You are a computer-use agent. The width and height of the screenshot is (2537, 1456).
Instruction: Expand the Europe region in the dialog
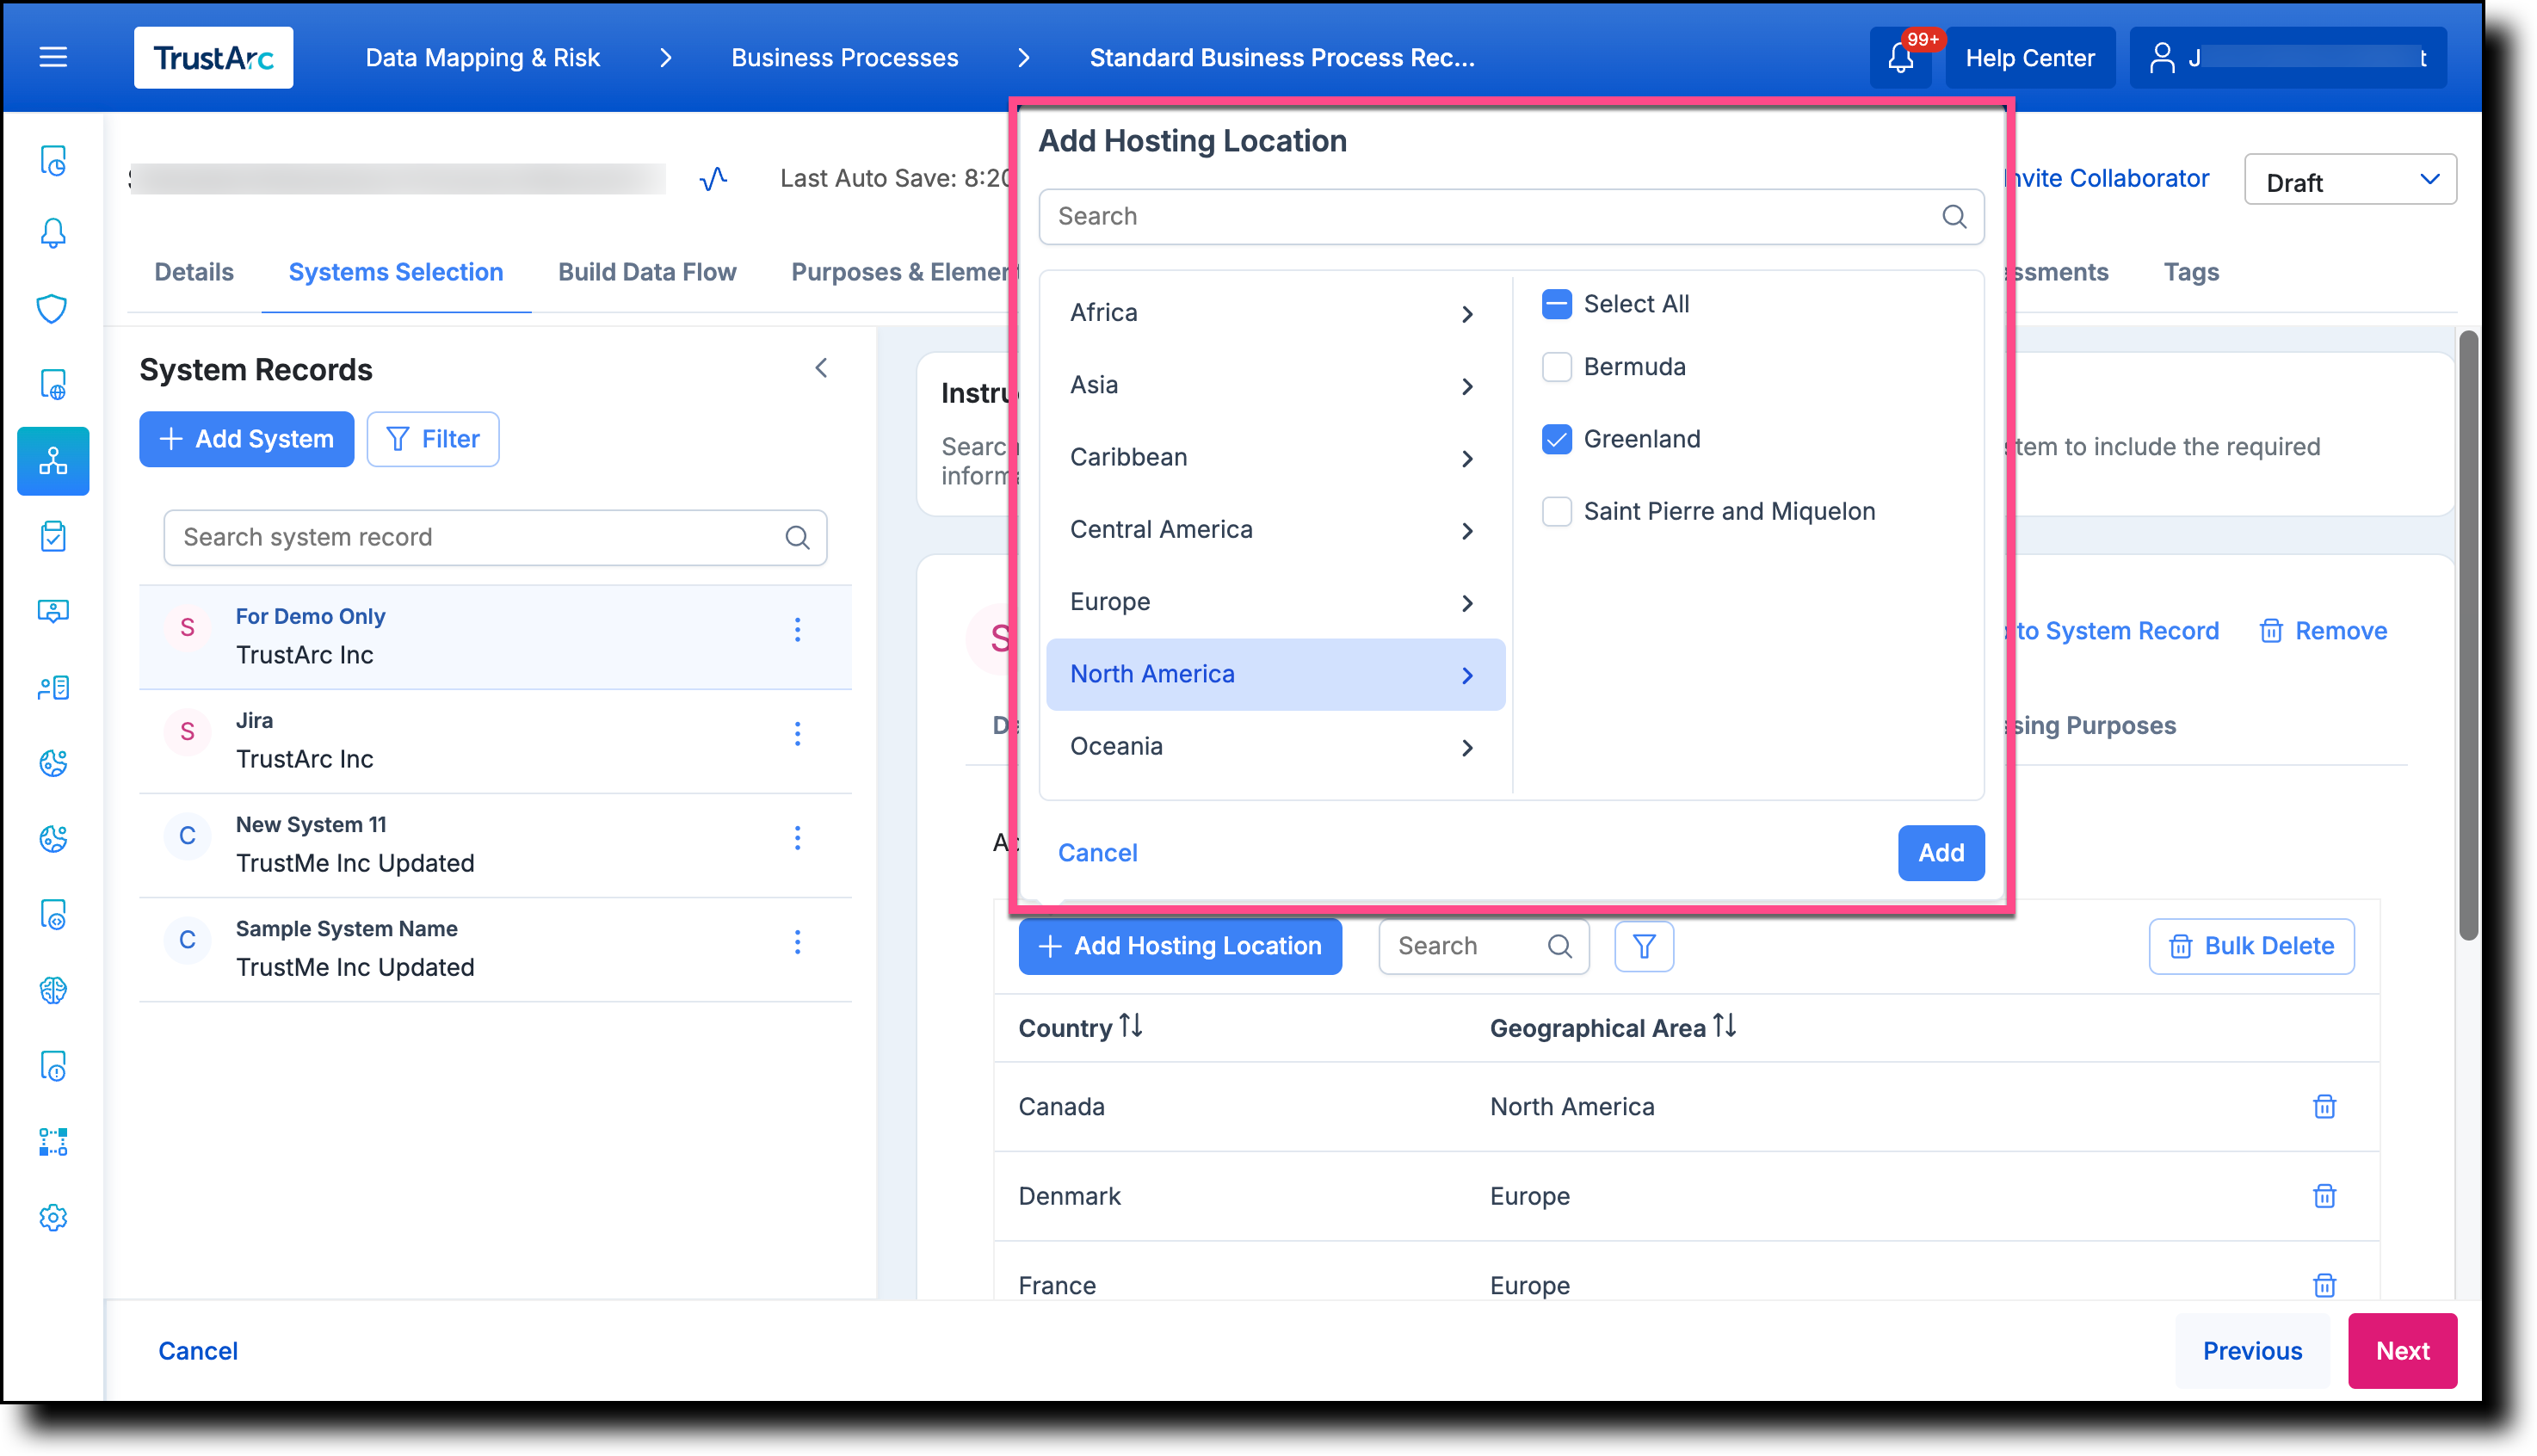coord(1467,602)
